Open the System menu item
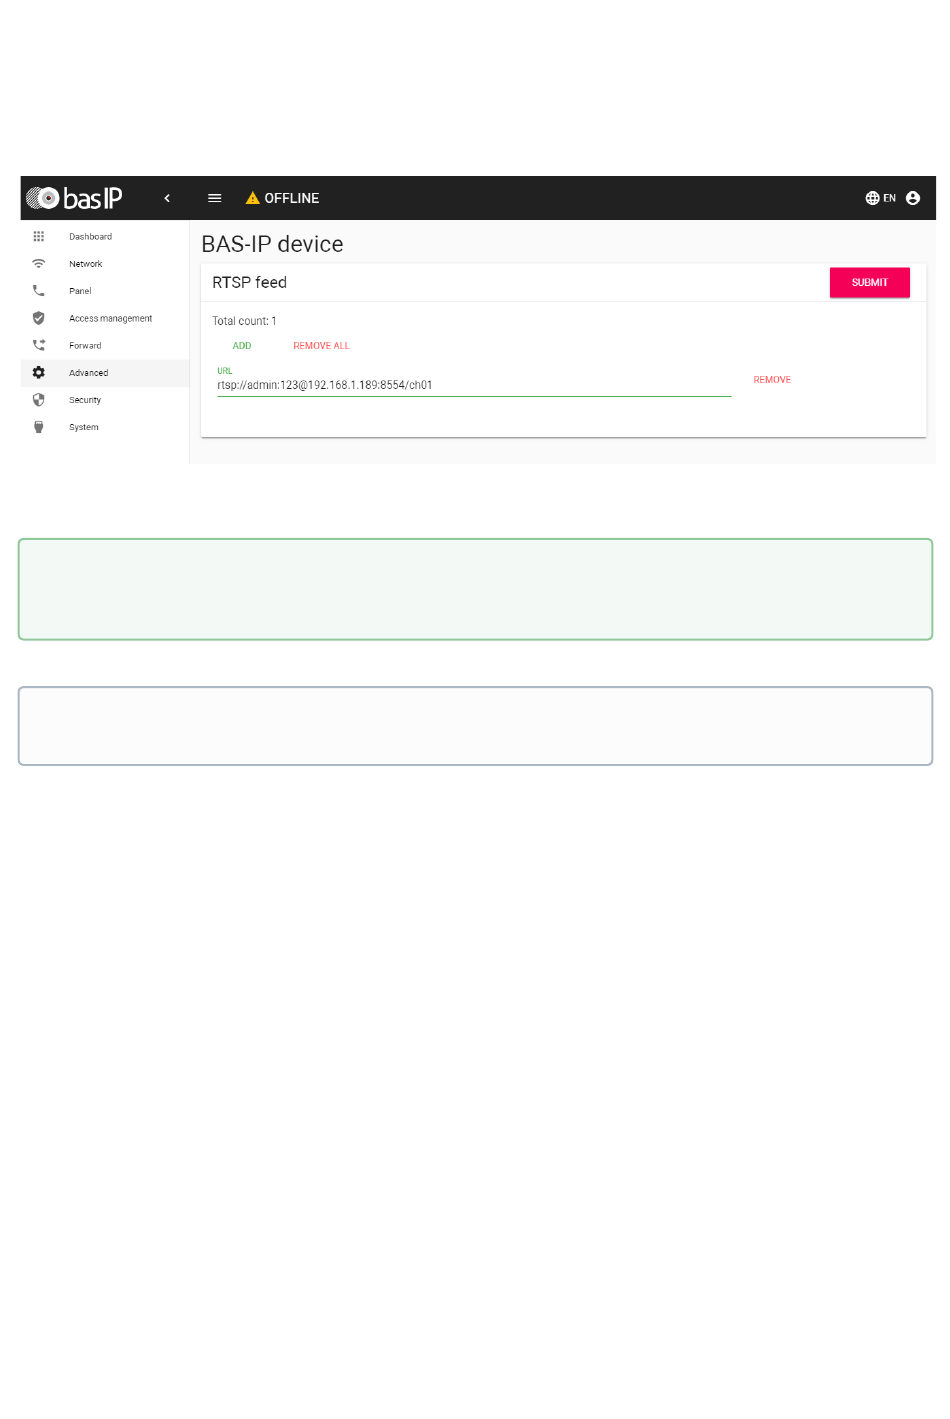This screenshot has height=1419, width=950. (x=84, y=427)
